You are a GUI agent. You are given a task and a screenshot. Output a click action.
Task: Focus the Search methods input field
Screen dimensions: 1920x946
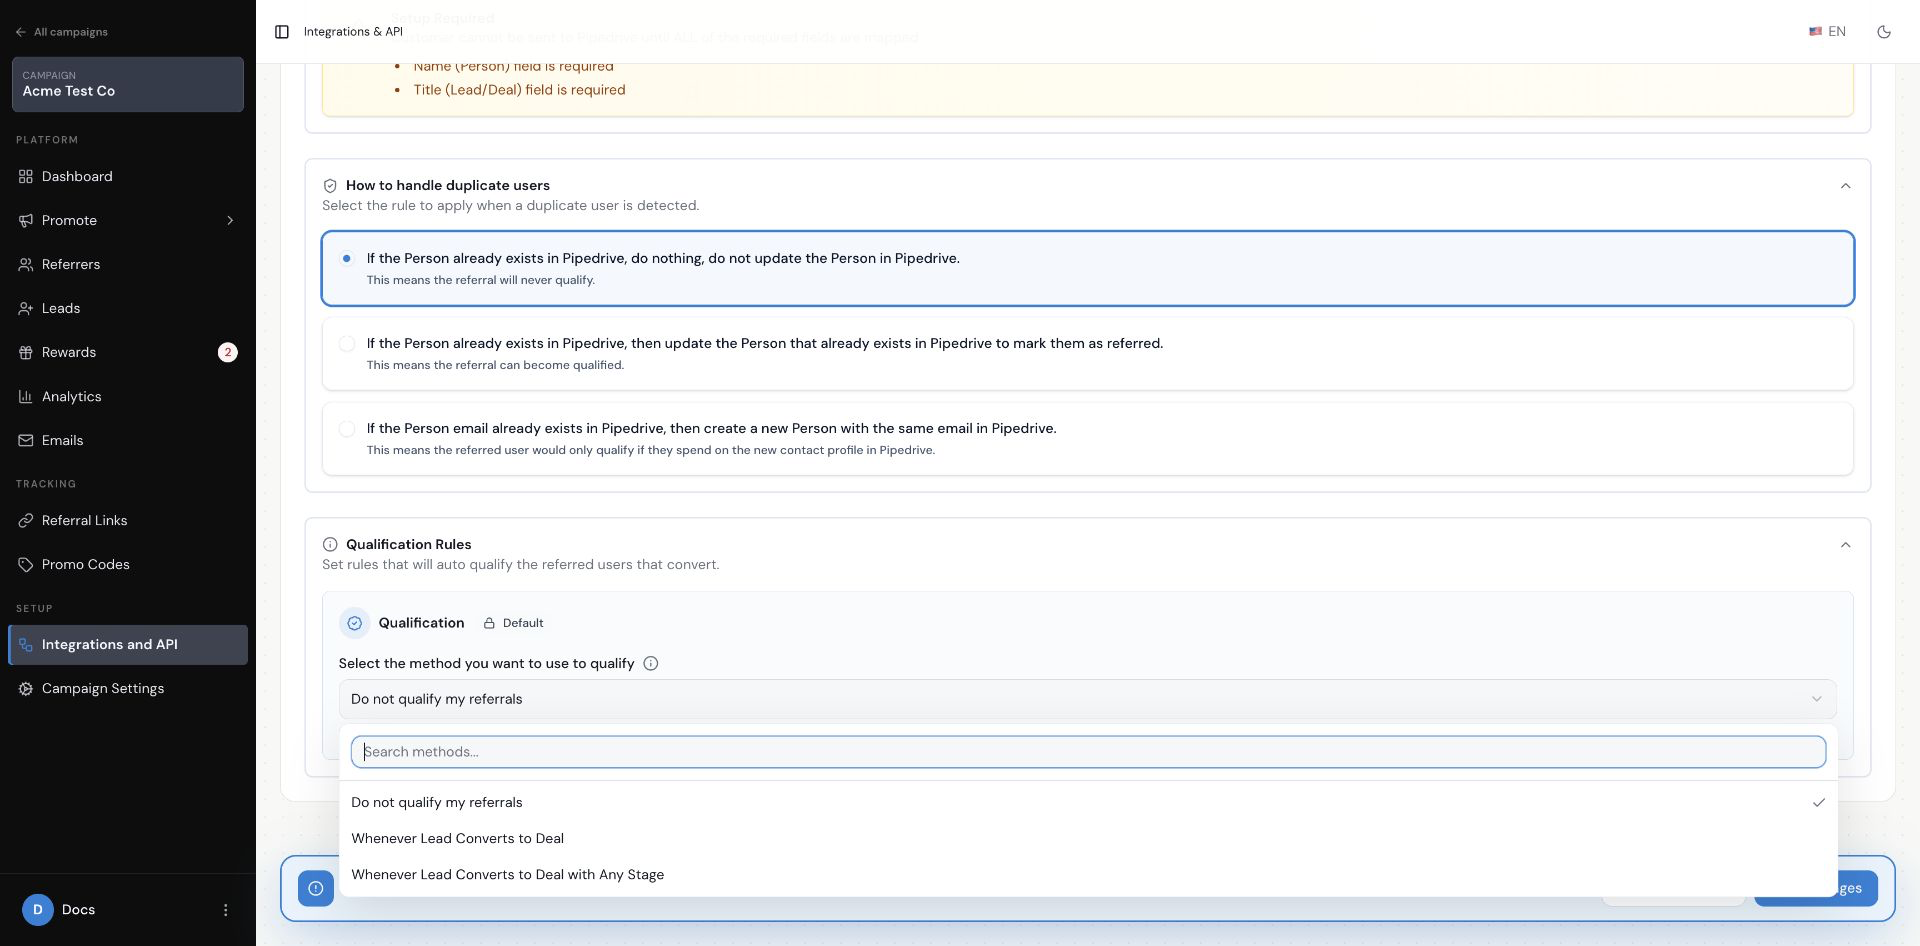point(1088,752)
